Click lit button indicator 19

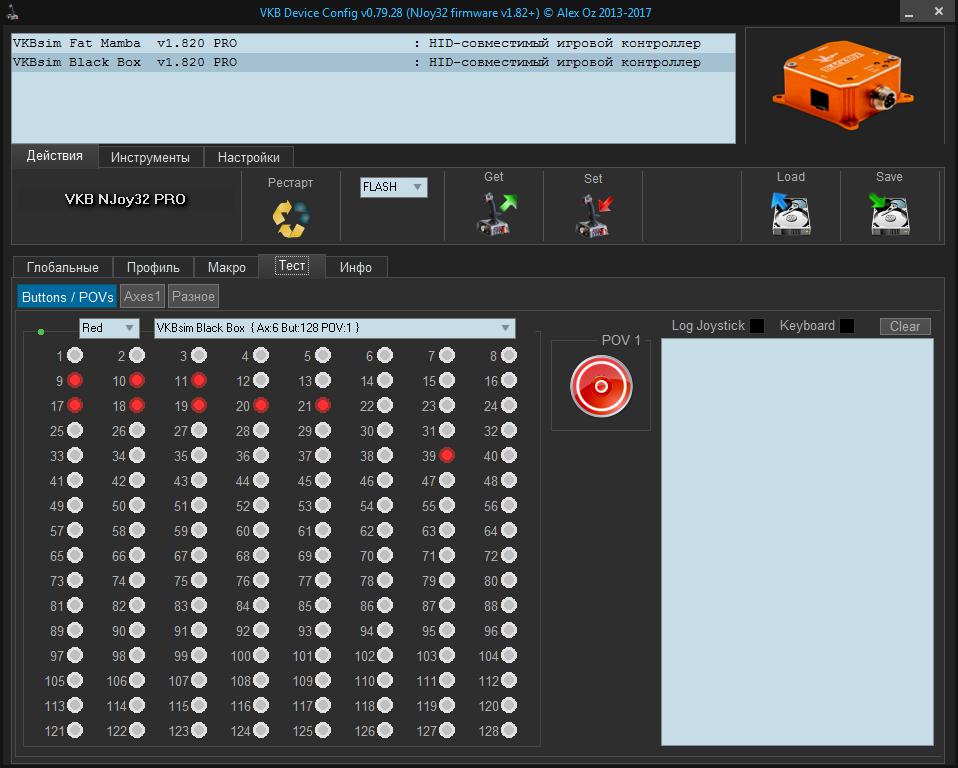[199, 405]
